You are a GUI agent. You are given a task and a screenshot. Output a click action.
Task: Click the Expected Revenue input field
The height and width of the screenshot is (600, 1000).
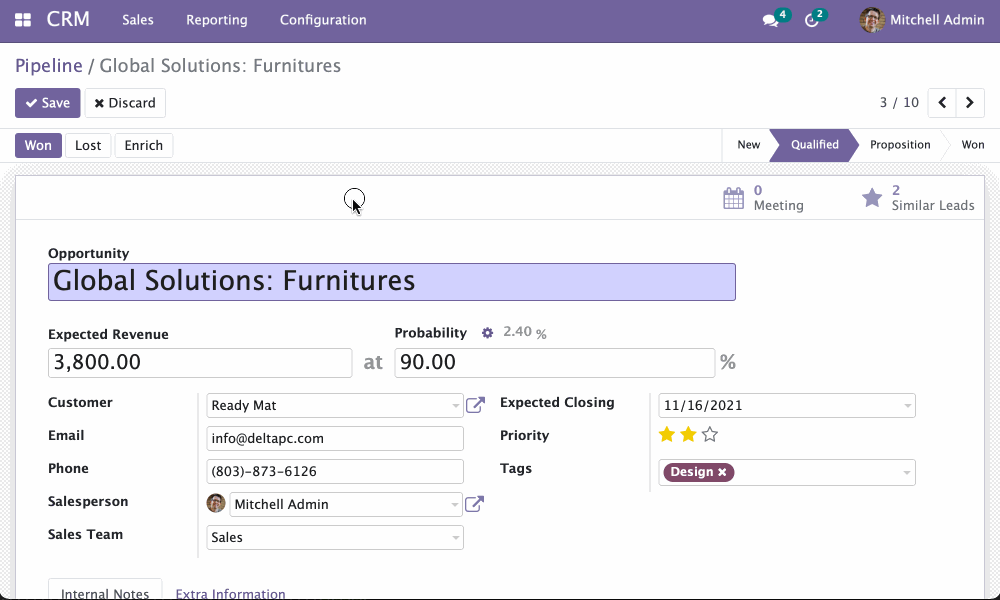(200, 362)
